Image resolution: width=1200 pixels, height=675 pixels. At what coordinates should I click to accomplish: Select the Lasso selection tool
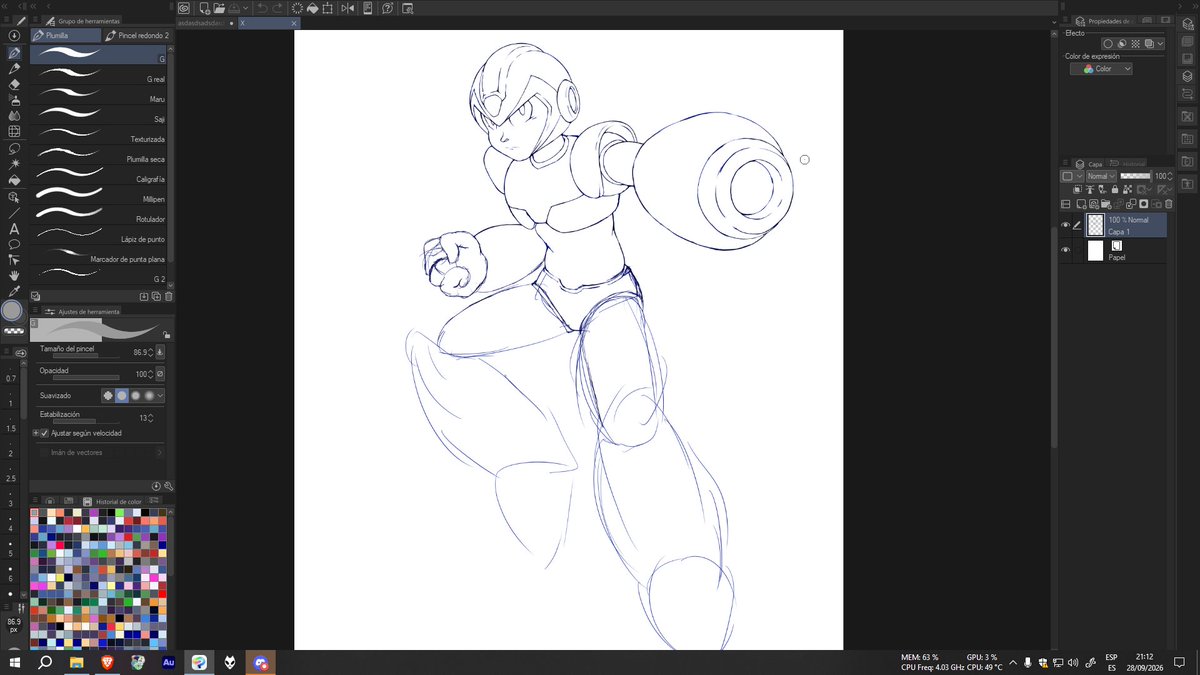click(x=14, y=147)
